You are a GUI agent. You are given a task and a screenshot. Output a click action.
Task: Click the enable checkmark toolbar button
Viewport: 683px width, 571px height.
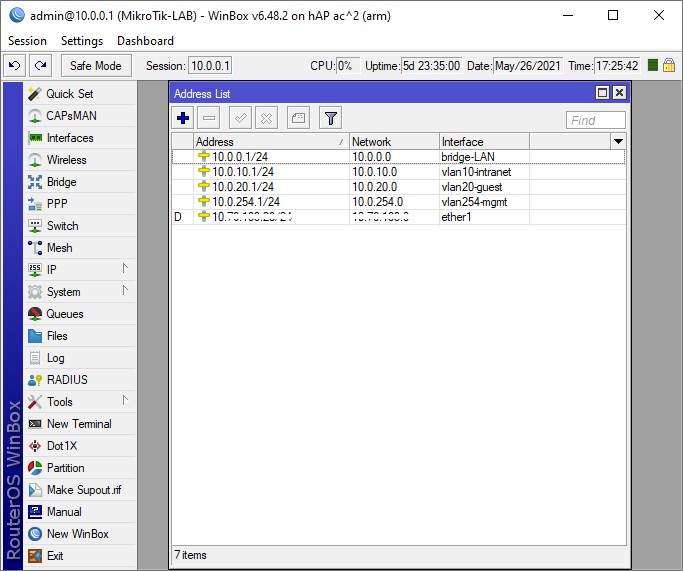pos(240,118)
